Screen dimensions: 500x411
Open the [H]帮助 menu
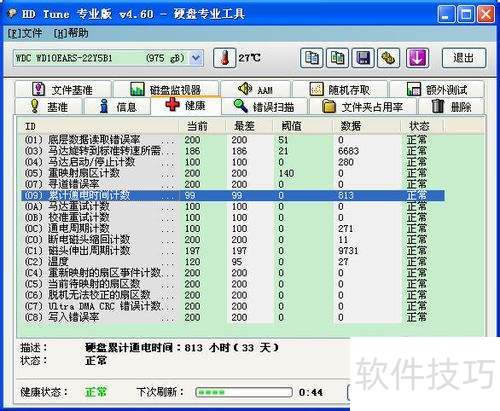[x=71, y=33]
